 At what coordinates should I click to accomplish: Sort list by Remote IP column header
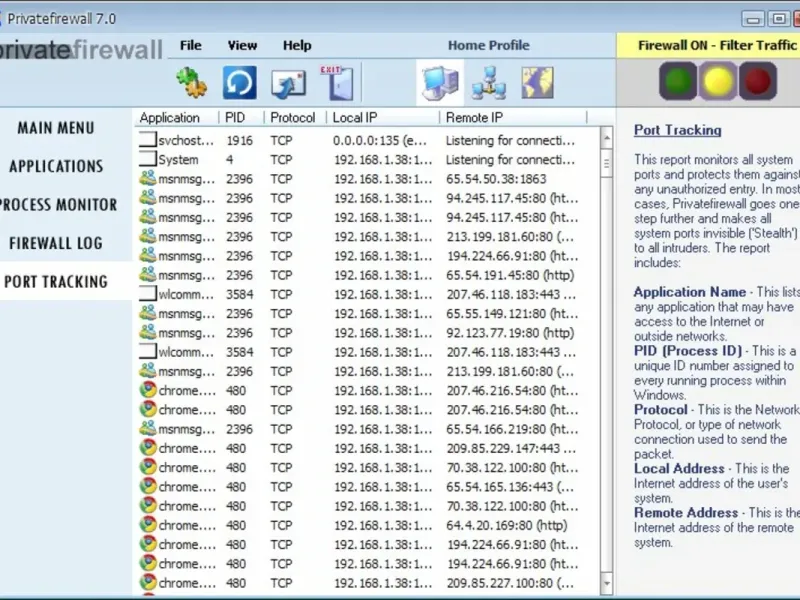tap(513, 118)
